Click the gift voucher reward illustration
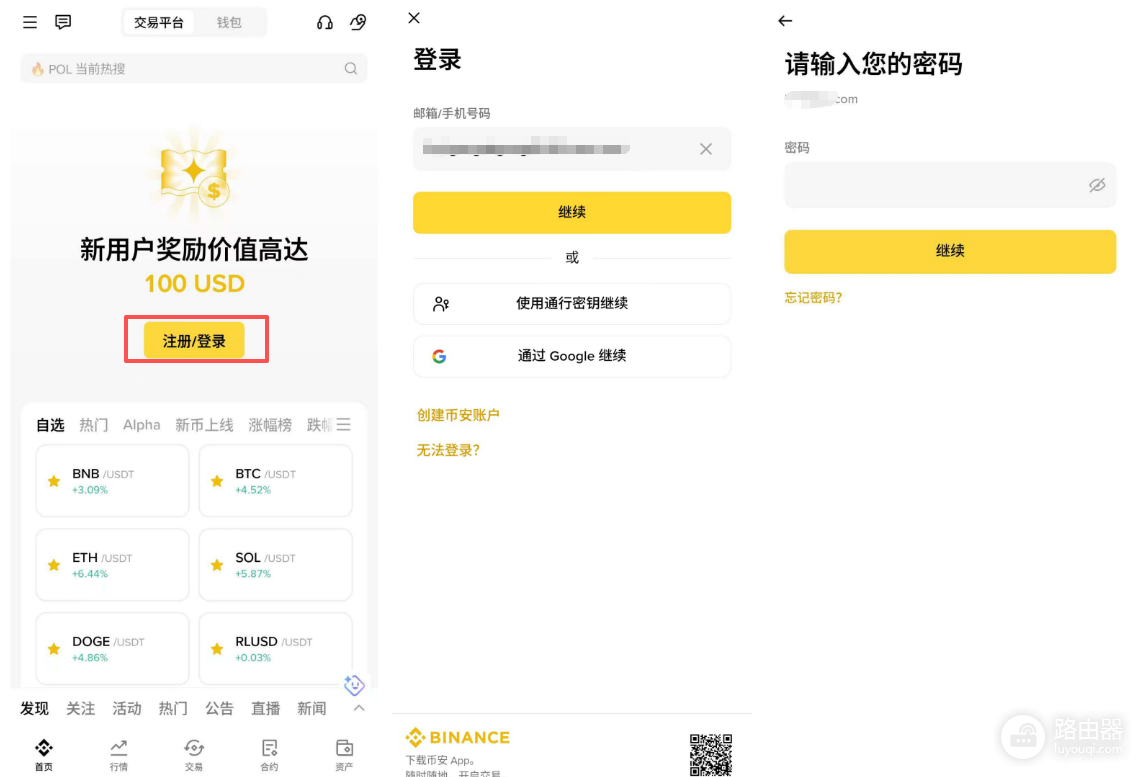 click(194, 175)
